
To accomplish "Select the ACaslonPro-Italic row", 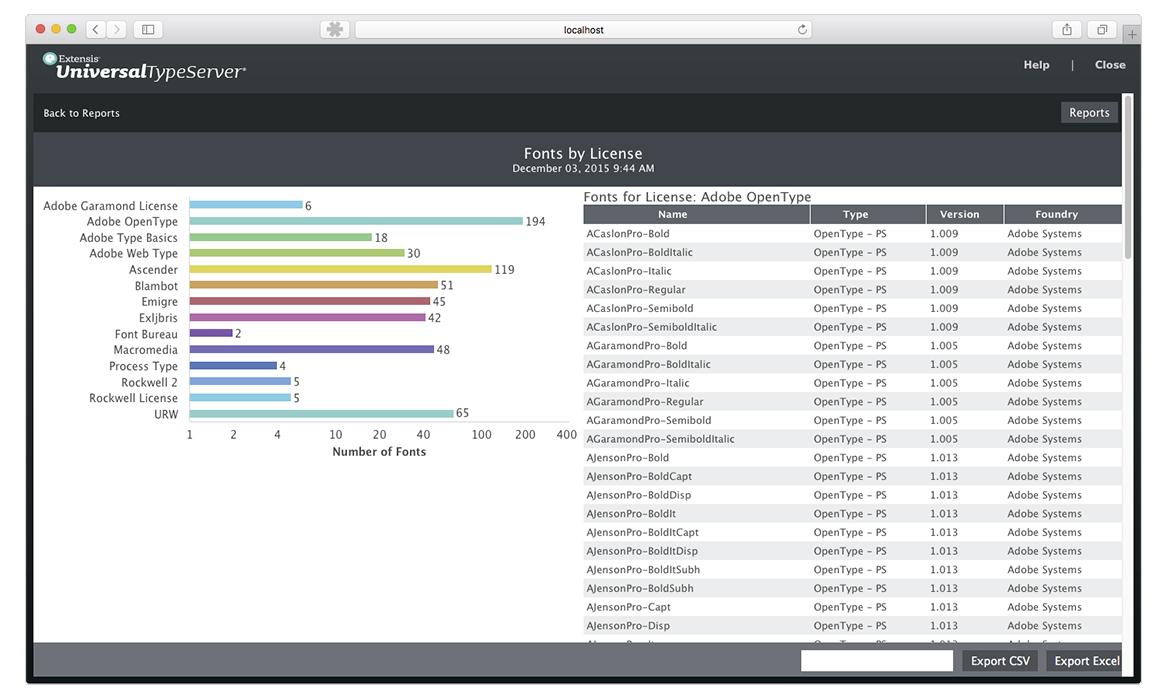I will 852,271.
